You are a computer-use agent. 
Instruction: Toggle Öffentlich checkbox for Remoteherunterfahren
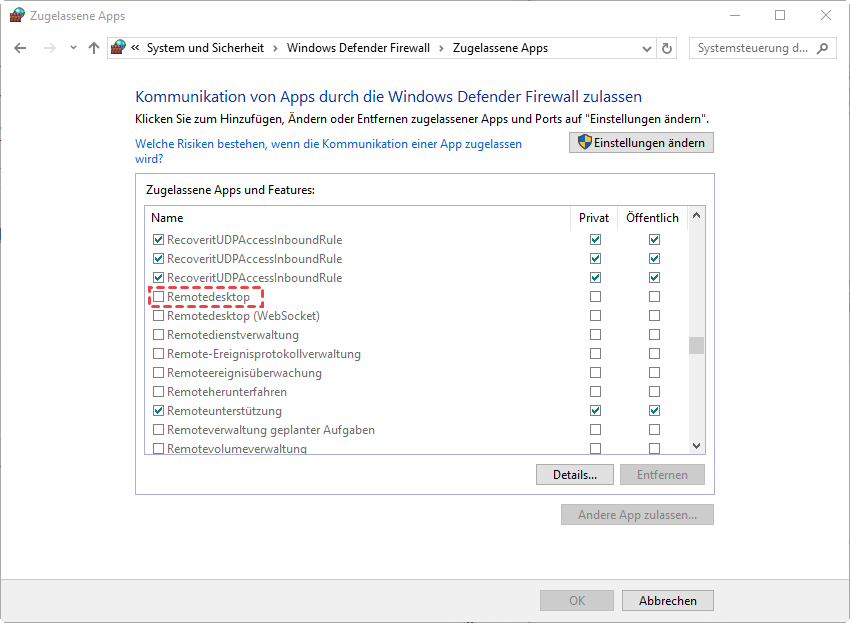(654, 391)
